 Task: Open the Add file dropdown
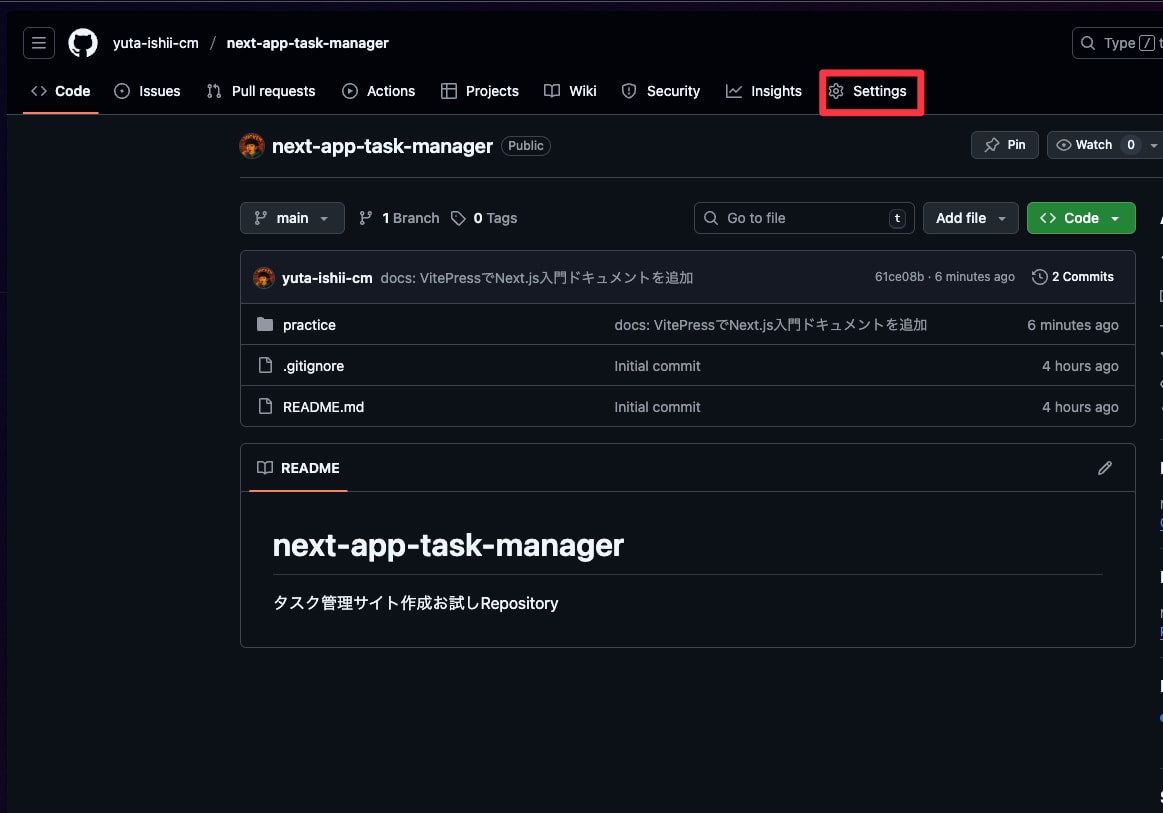(970, 218)
